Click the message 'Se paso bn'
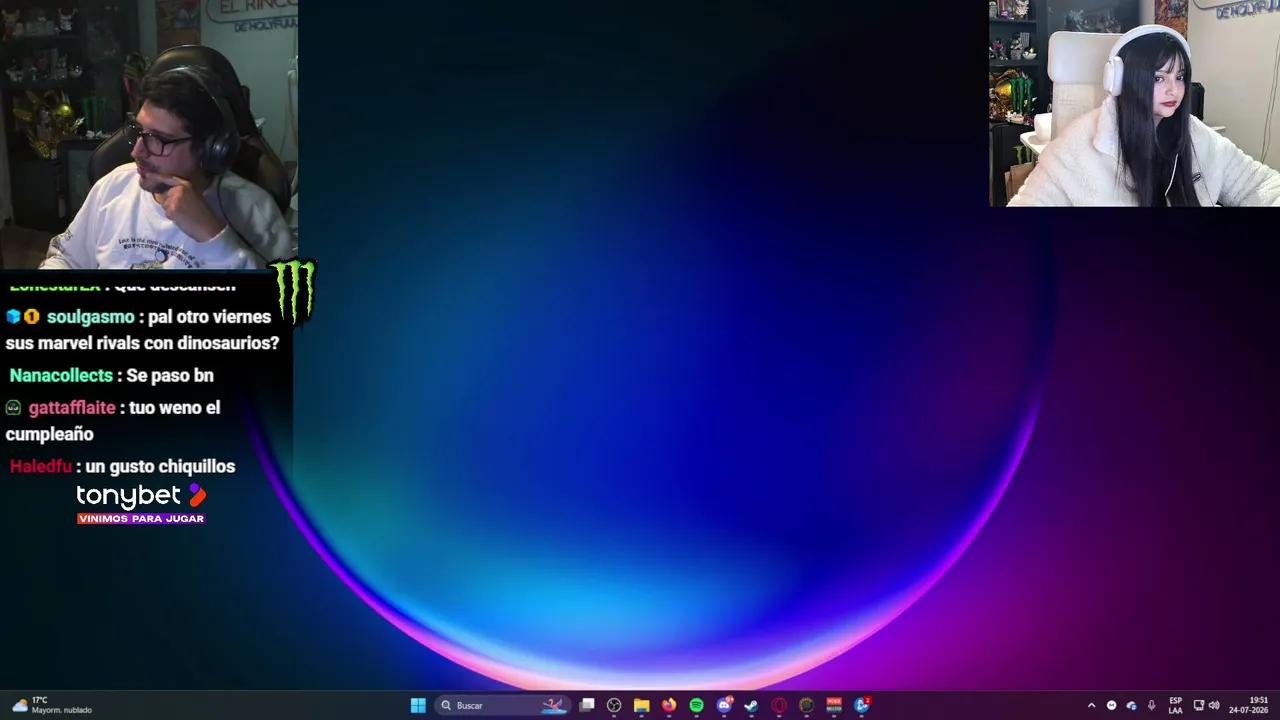 click(170, 376)
